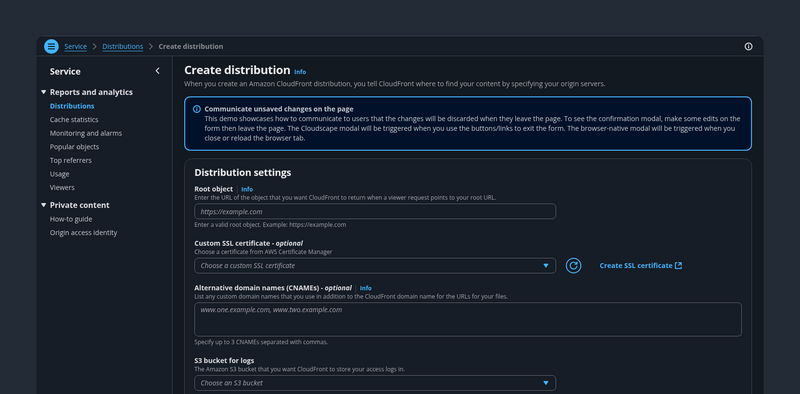
Task: Collapse the Reports and analytics section
Action: [x=43, y=92]
